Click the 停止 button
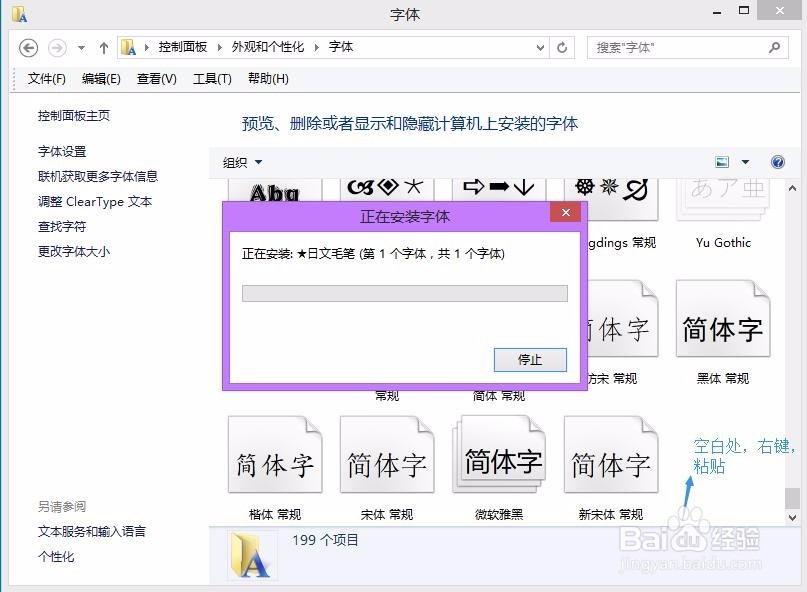 pyautogui.click(x=530, y=359)
